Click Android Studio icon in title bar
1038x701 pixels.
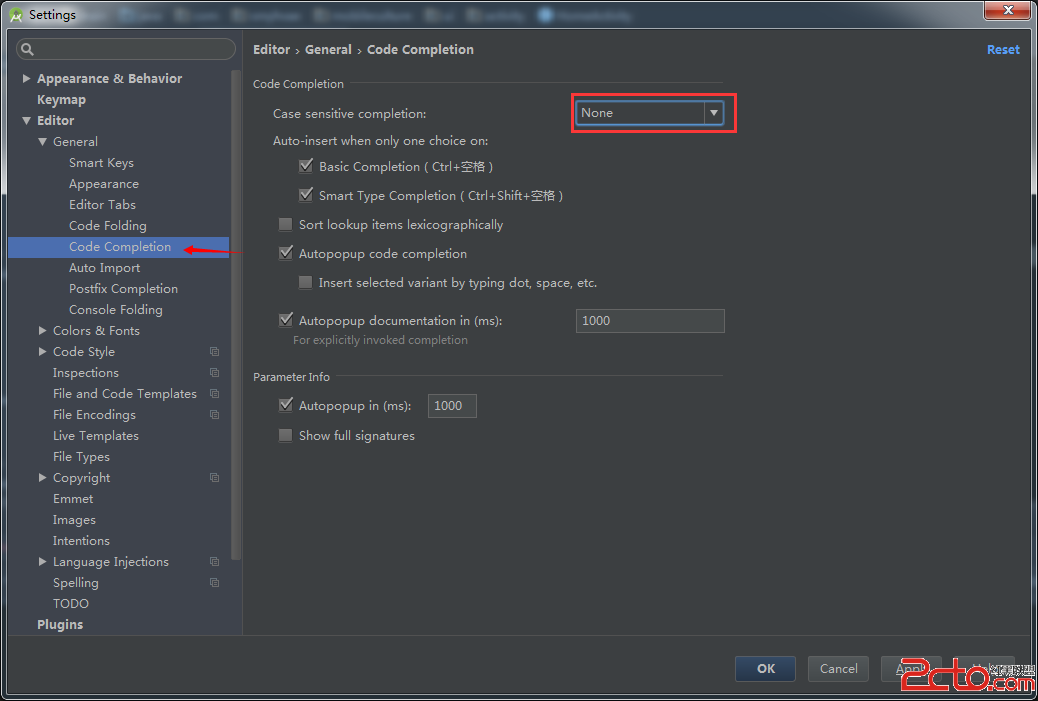point(16,15)
